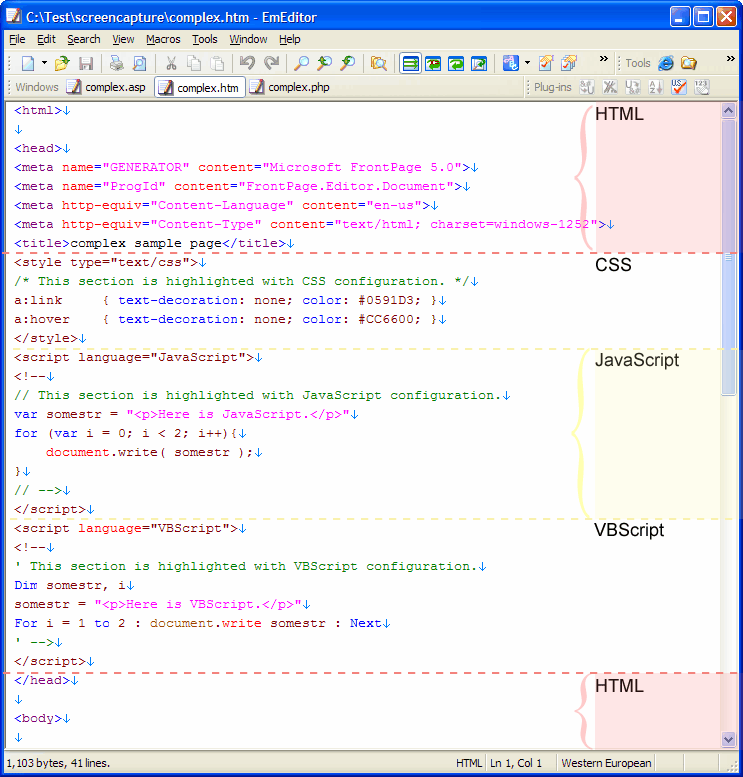The image size is (743, 777).
Task: Launch Internet Explorer from Tools bar
Action: pyautogui.click(x=666, y=63)
